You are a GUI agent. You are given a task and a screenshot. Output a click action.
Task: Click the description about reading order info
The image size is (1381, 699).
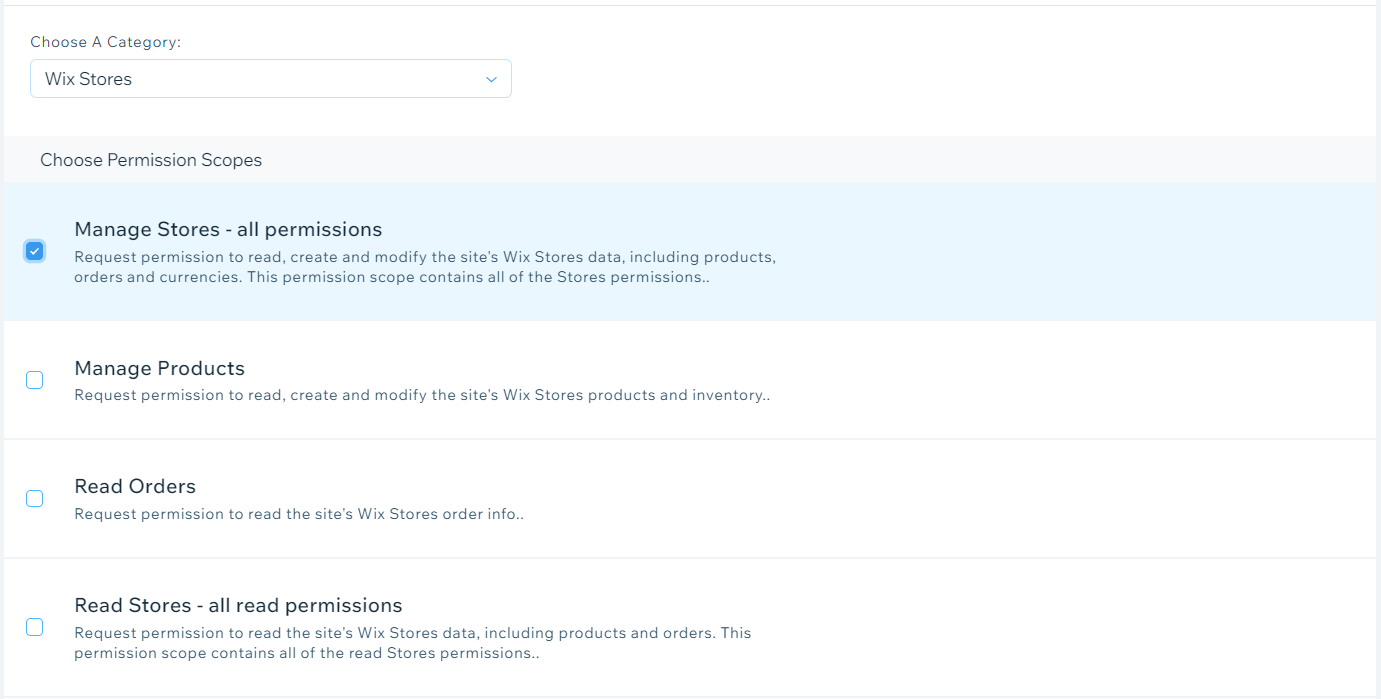tap(299, 514)
